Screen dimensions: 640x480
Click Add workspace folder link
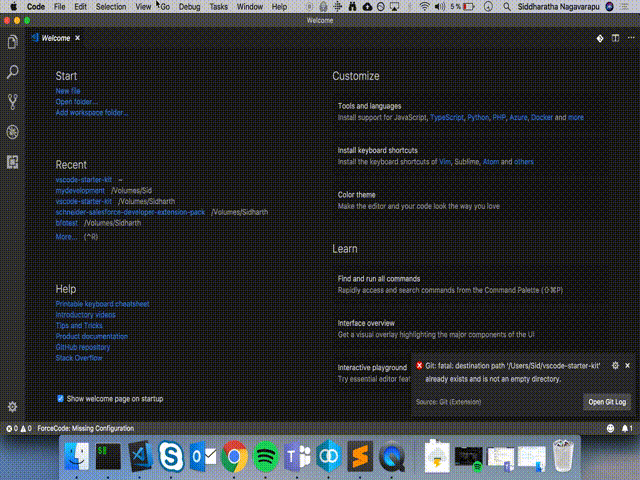[x=91, y=113]
